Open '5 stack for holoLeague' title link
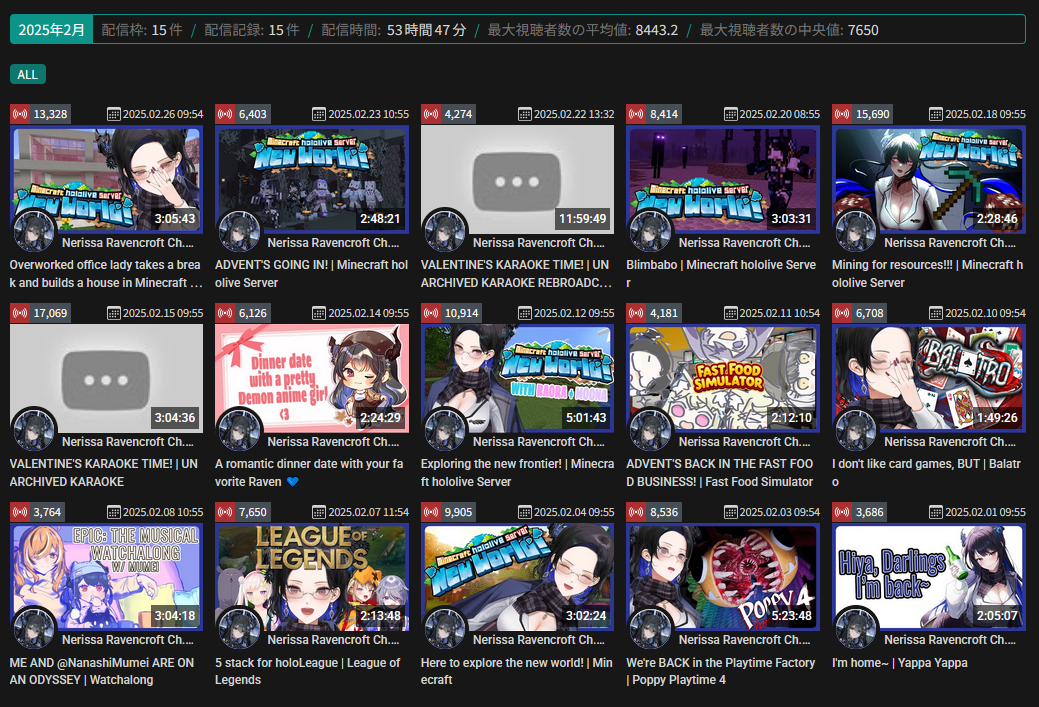1039x707 pixels. pyautogui.click(x=307, y=671)
